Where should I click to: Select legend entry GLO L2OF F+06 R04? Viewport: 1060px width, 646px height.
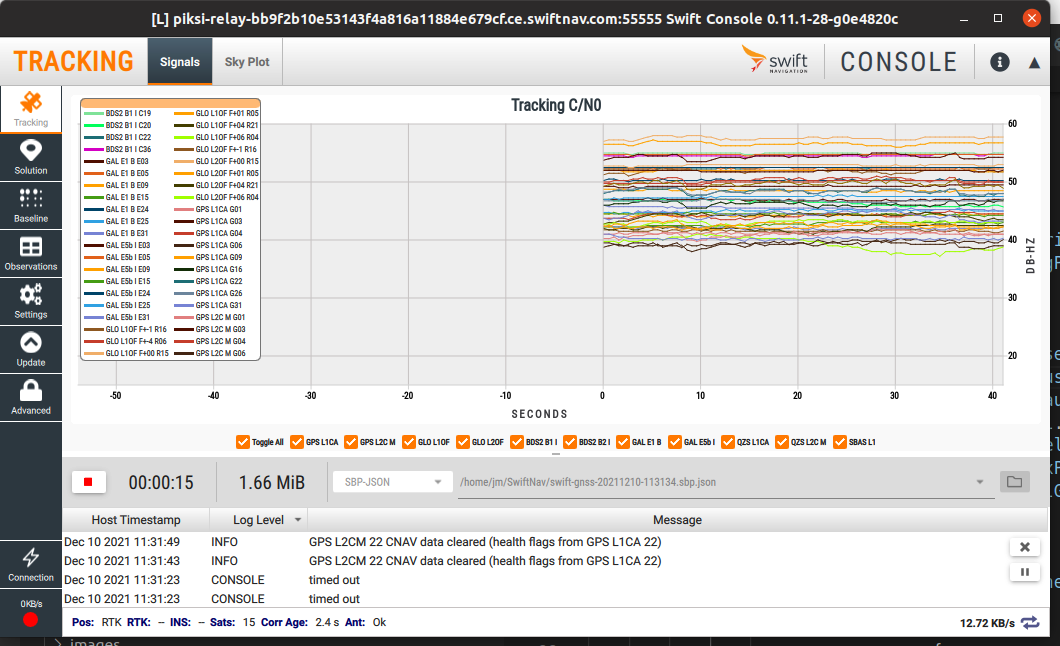pos(216,197)
